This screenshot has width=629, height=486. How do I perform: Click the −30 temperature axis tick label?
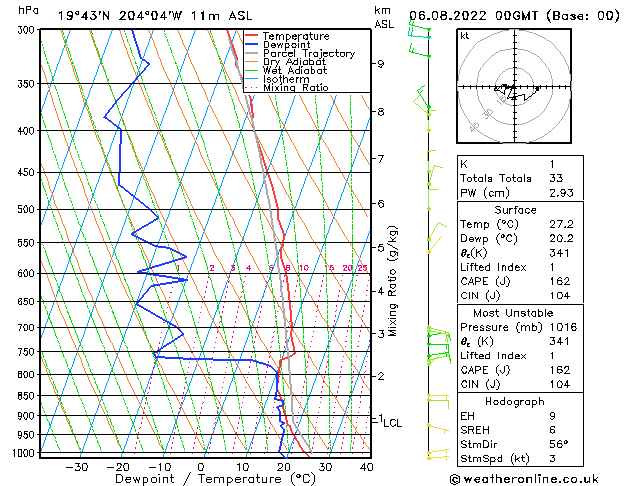[77, 467]
